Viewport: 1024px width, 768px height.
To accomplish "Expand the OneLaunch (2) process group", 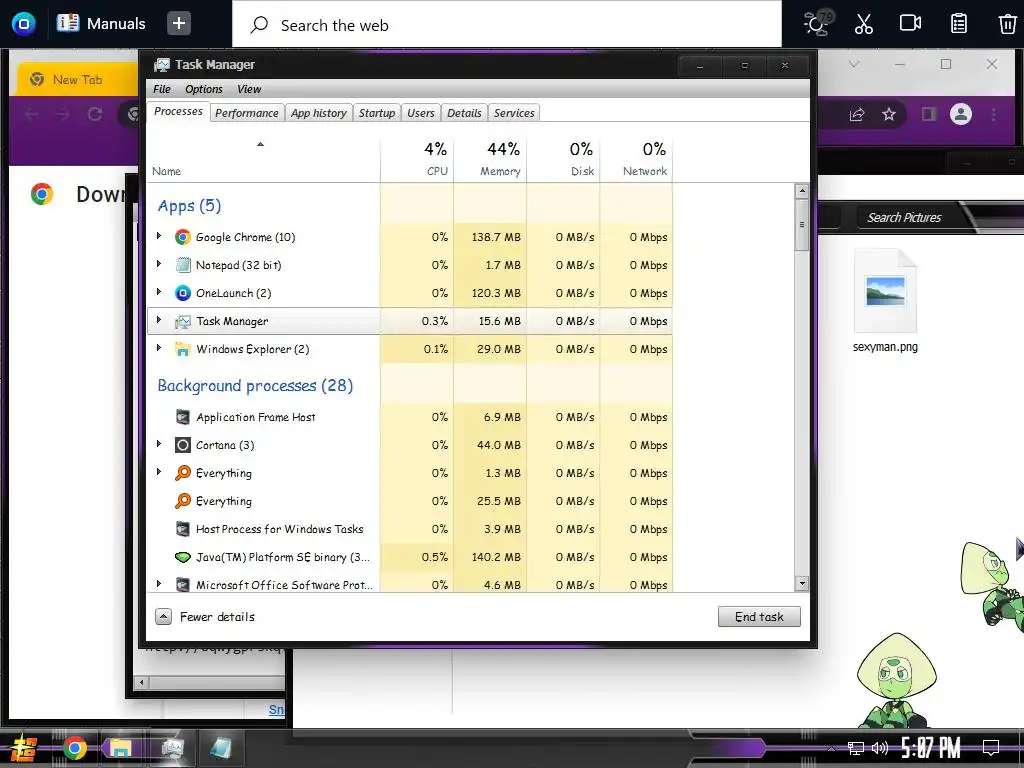I will click(159, 293).
